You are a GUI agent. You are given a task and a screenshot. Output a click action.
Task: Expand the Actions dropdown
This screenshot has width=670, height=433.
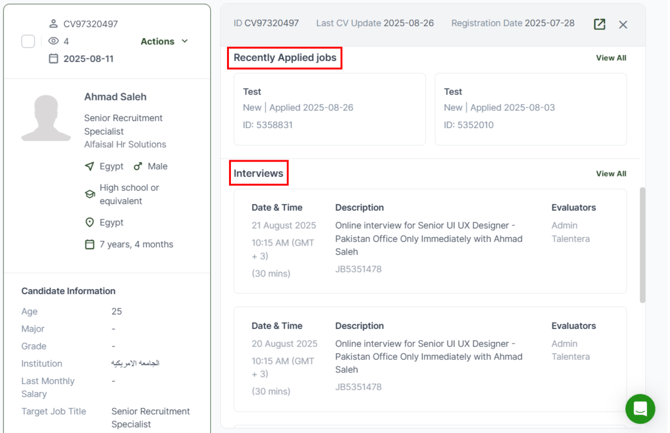[164, 41]
